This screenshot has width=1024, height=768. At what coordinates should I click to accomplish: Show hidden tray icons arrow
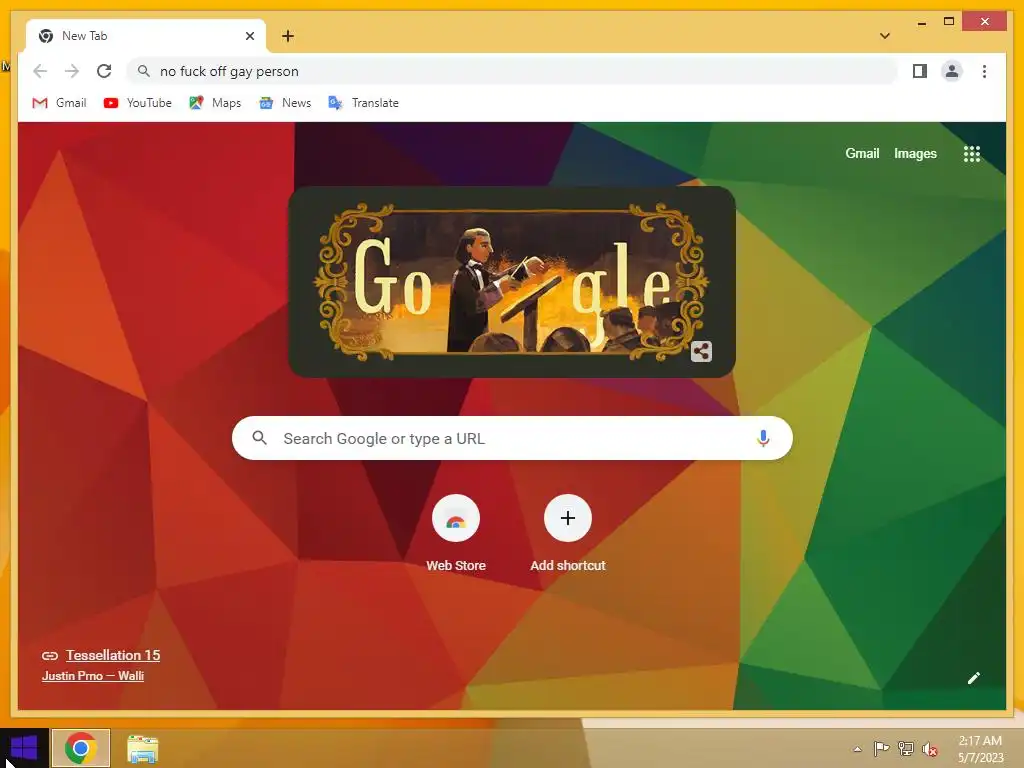pos(857,749)
